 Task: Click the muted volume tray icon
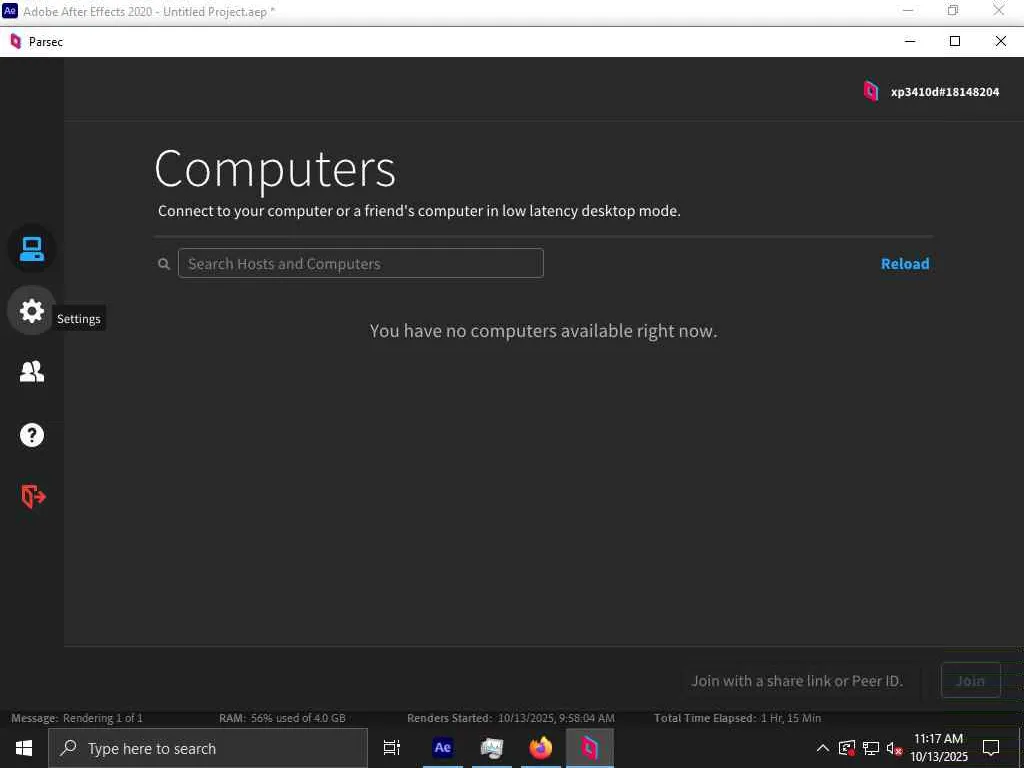[x=893, y=748]
